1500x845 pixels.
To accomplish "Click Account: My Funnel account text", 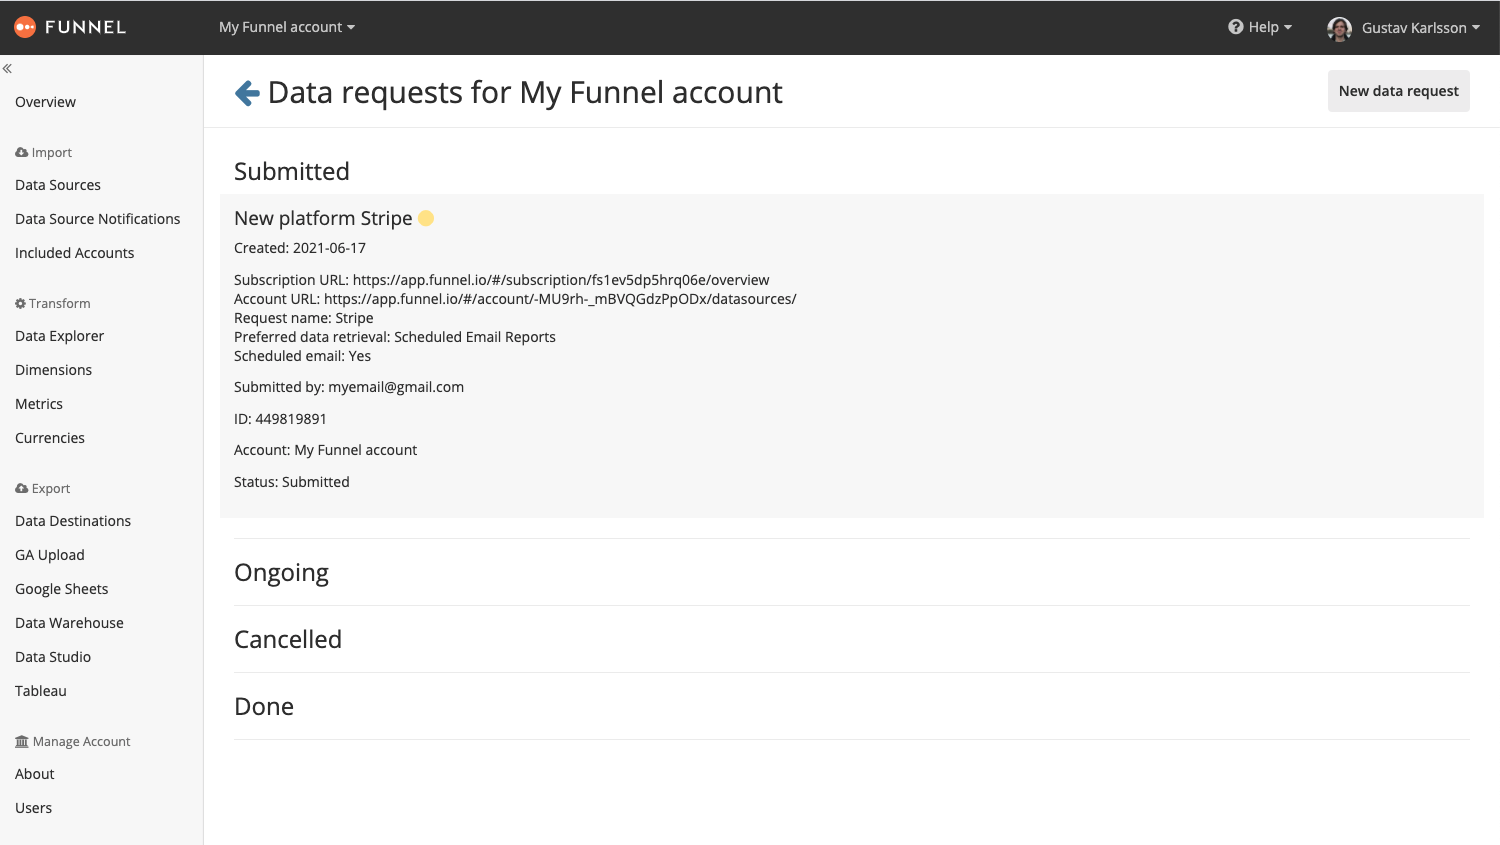I will click(326, 450).
